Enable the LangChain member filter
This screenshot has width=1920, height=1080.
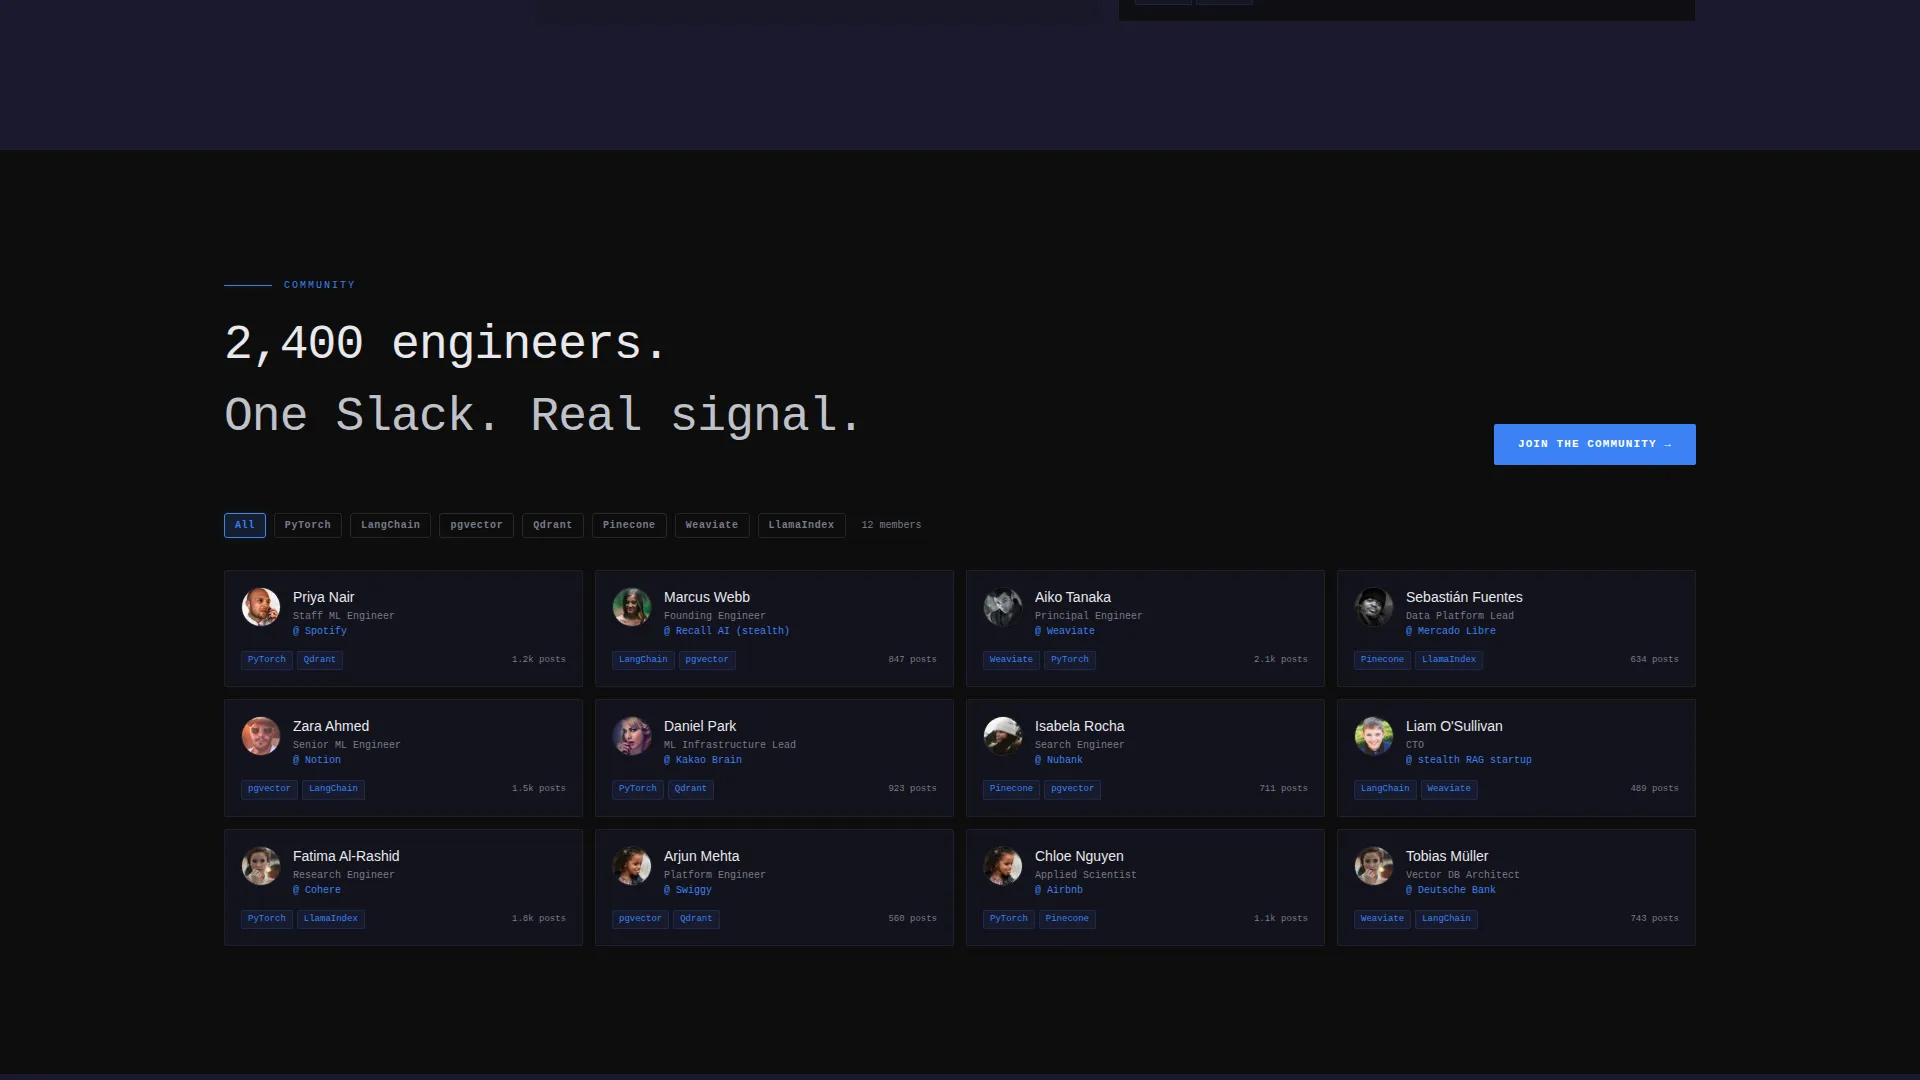tap(390, 525)
